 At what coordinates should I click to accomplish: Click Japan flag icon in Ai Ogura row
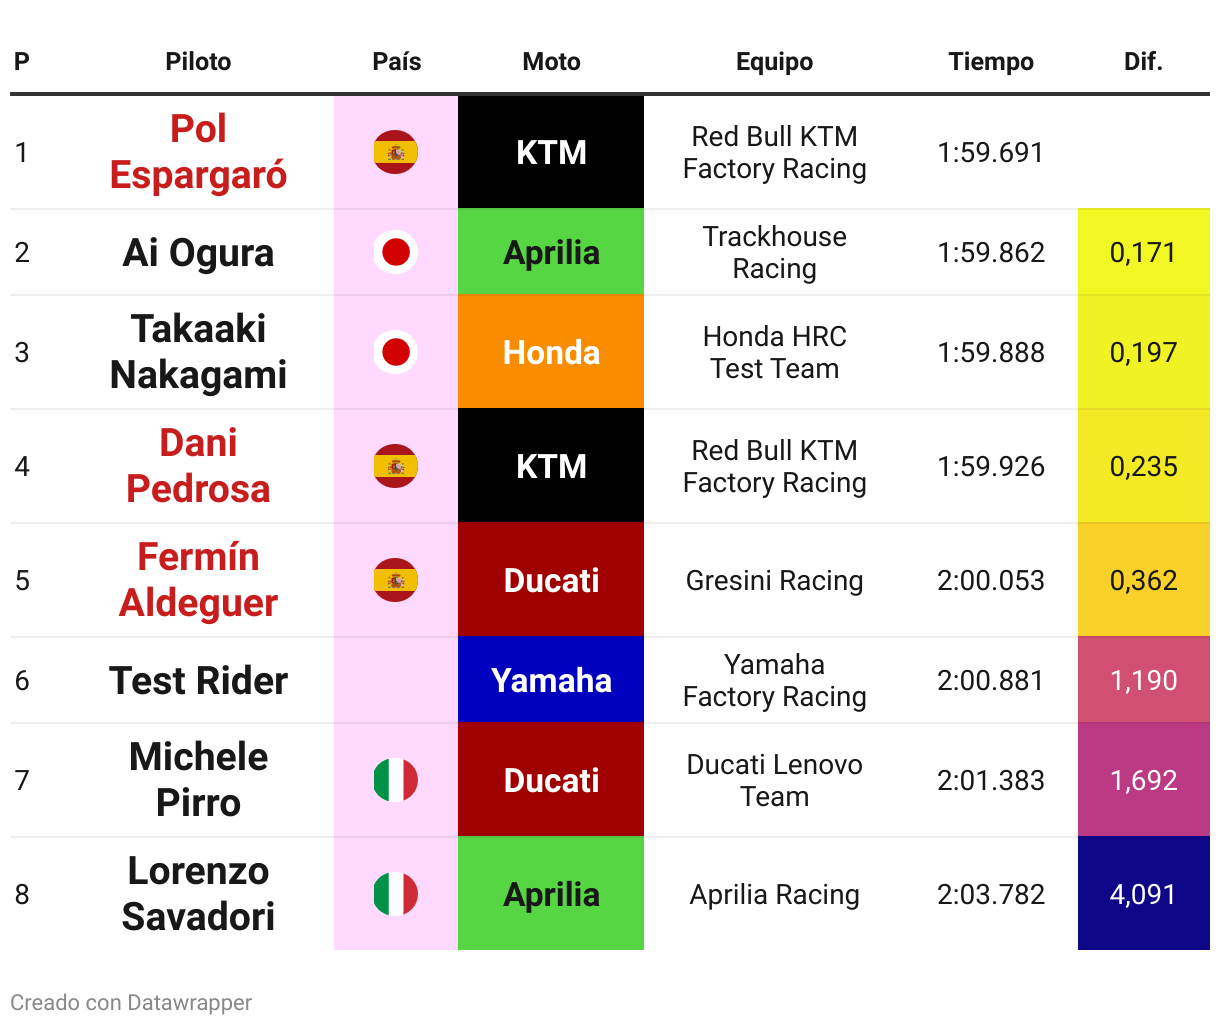(396, 252)
